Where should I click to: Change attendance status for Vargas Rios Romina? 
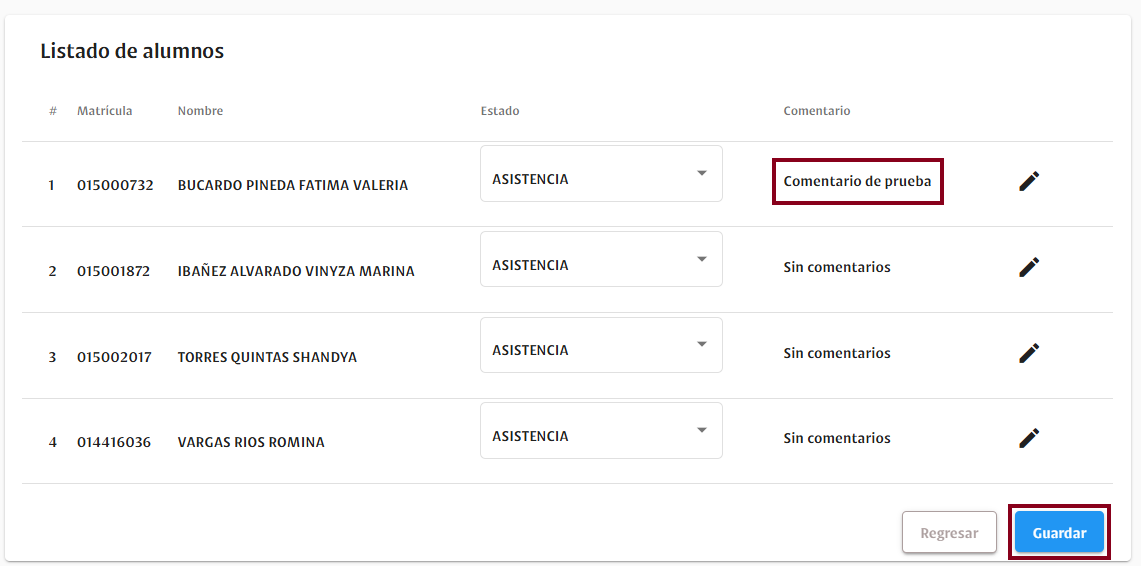pyautogui.click(x=600, y=431)
